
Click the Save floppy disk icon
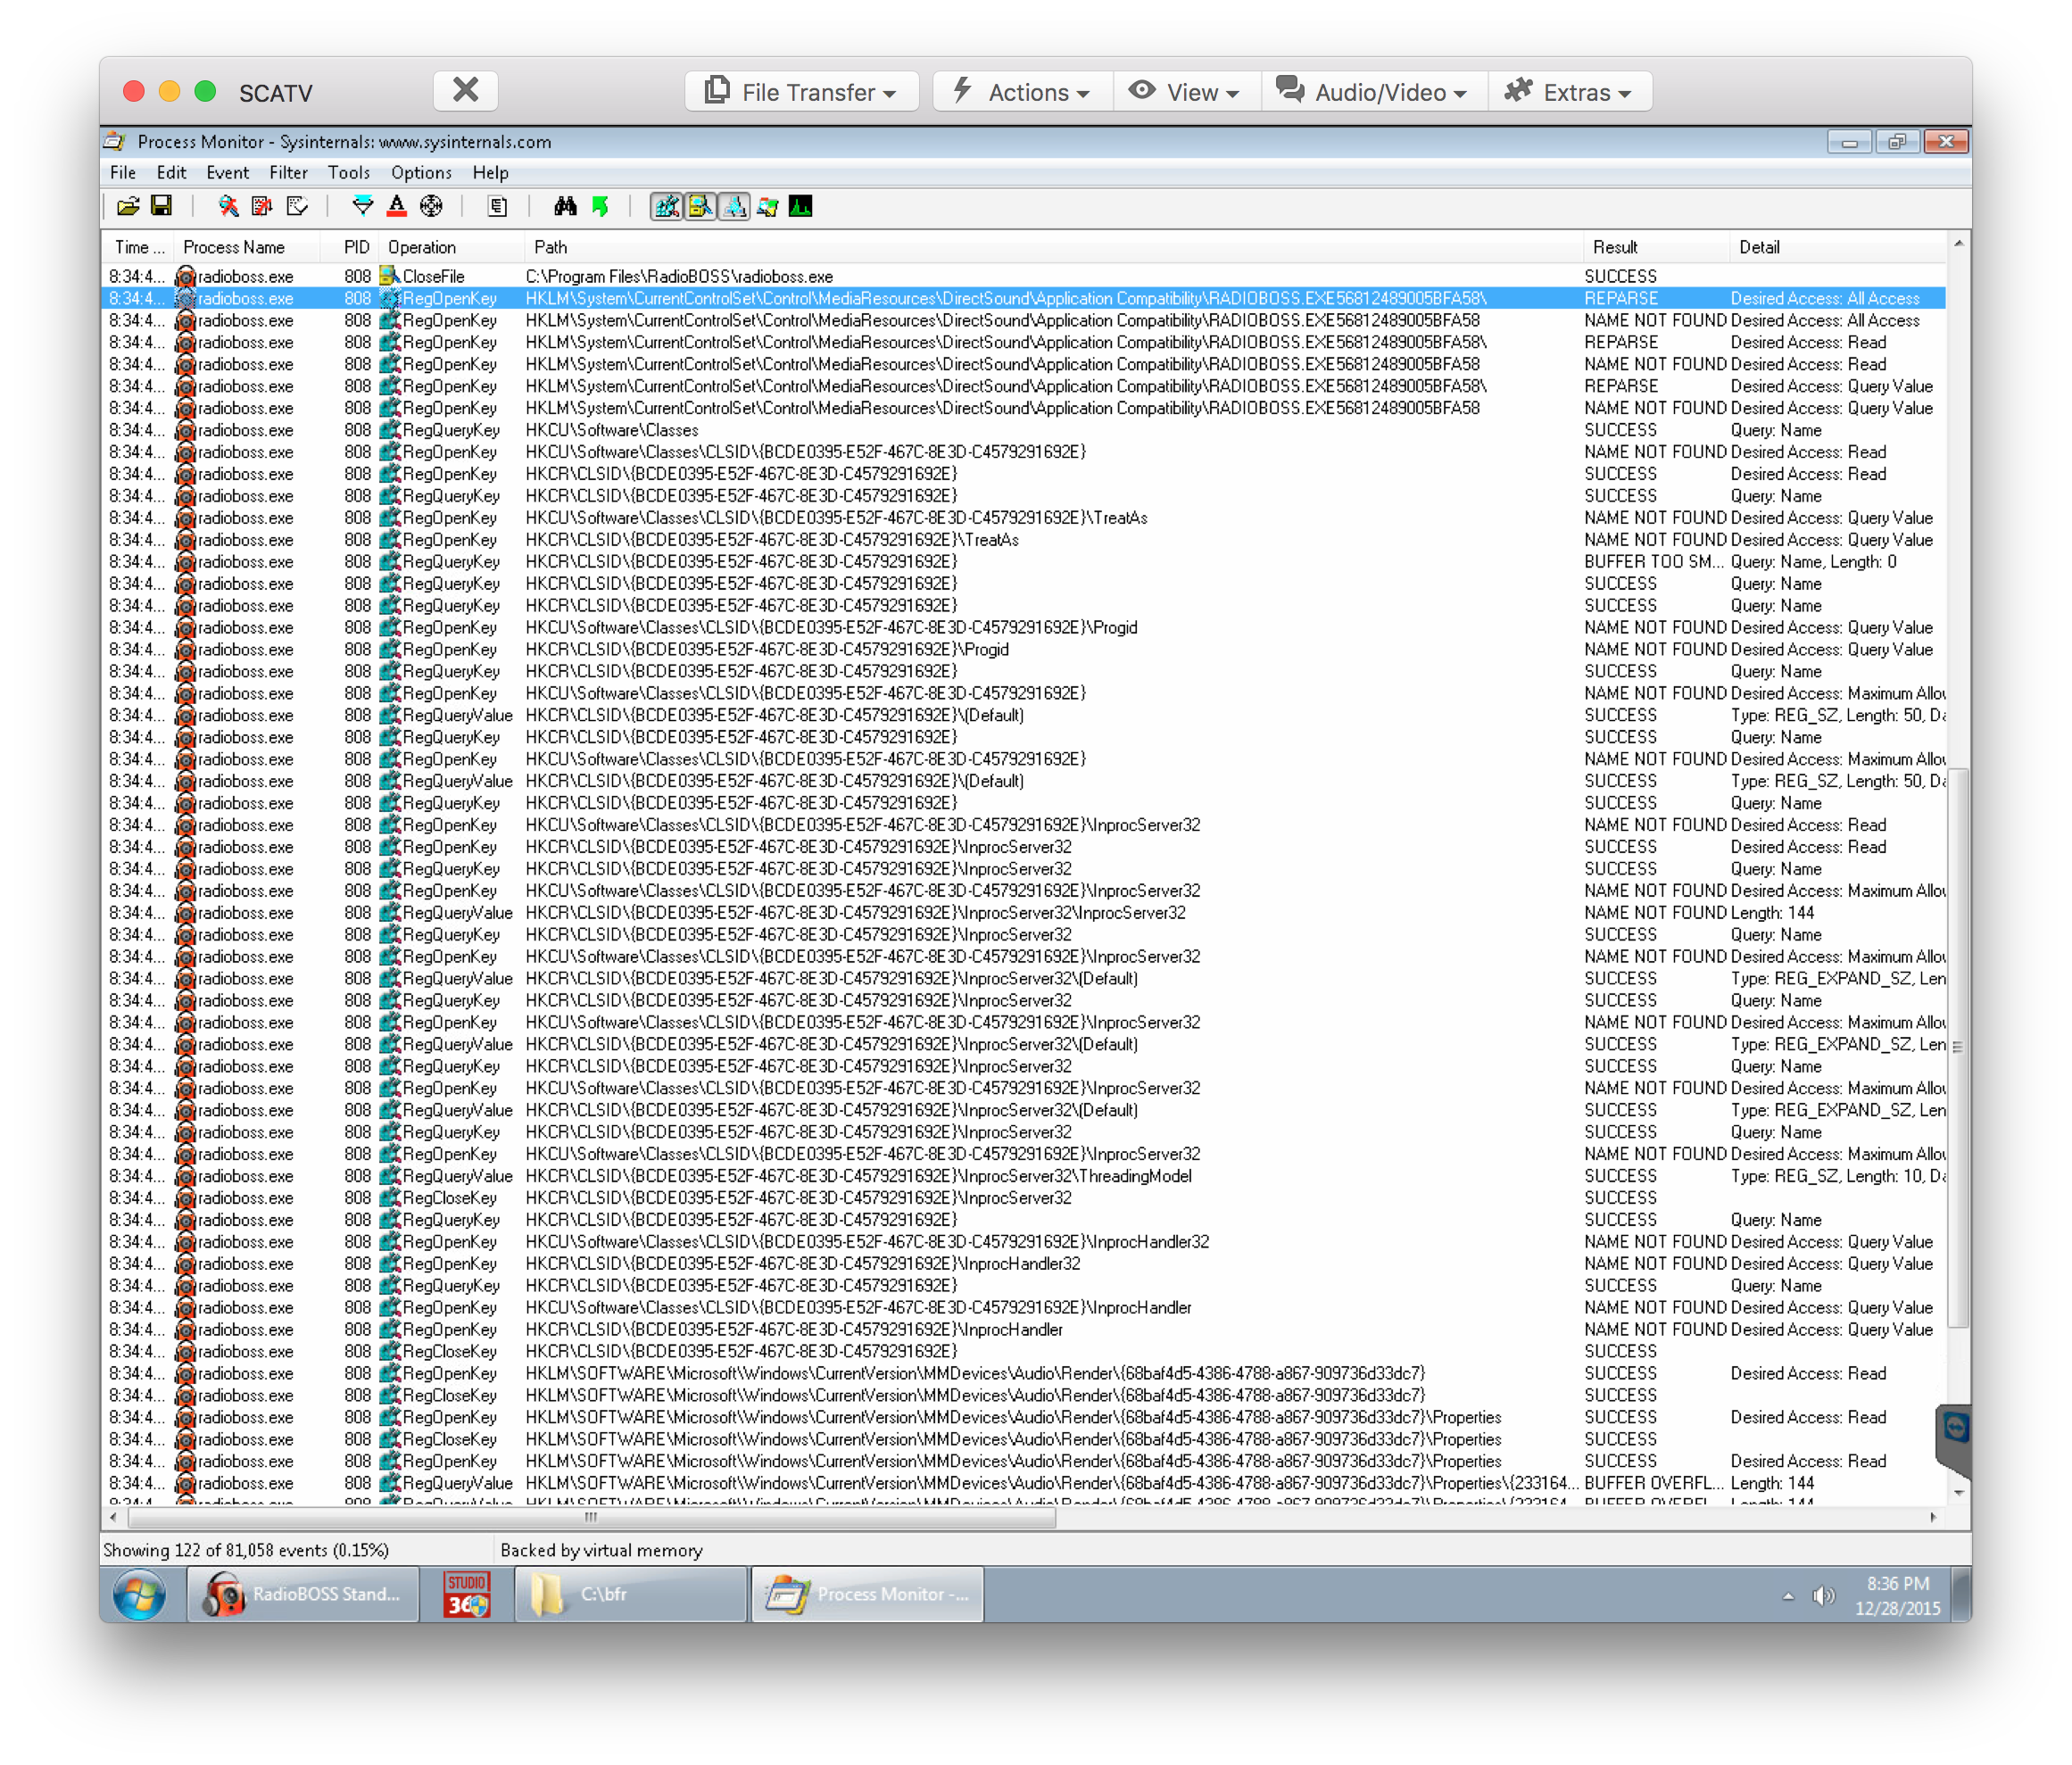click(x=161, y=206)
